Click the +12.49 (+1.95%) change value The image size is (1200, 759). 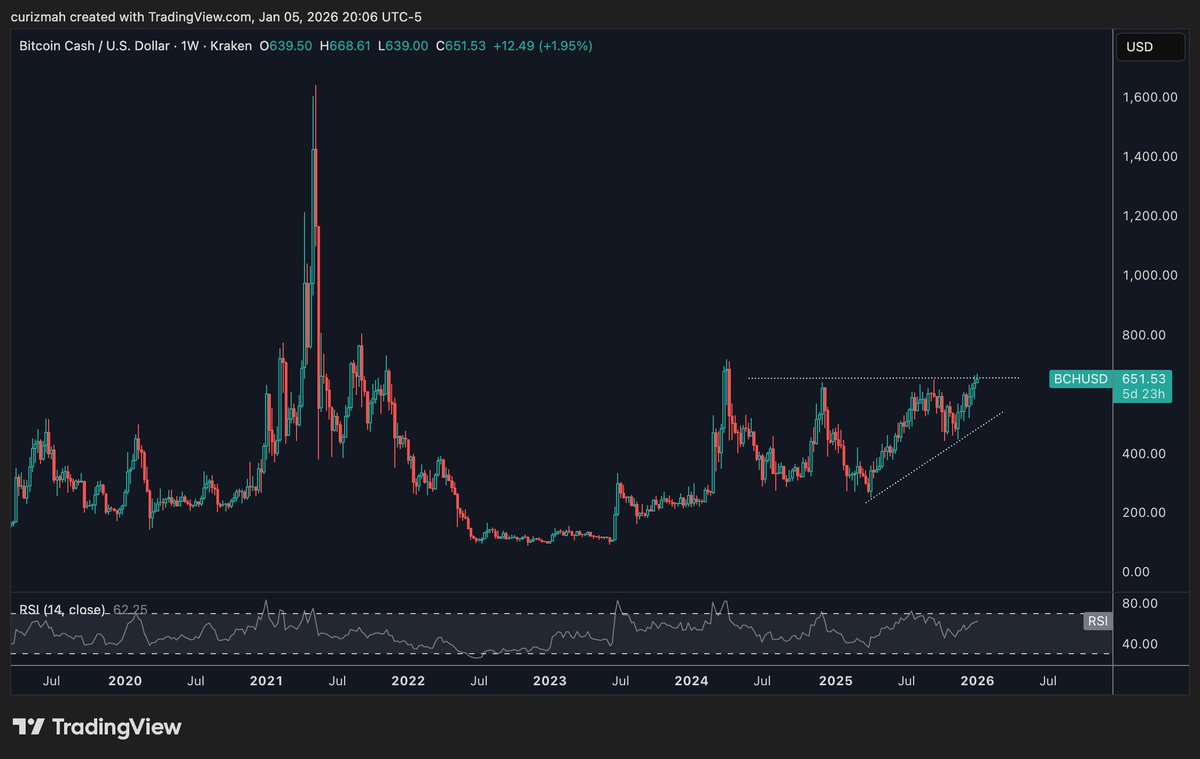point(544,47)
